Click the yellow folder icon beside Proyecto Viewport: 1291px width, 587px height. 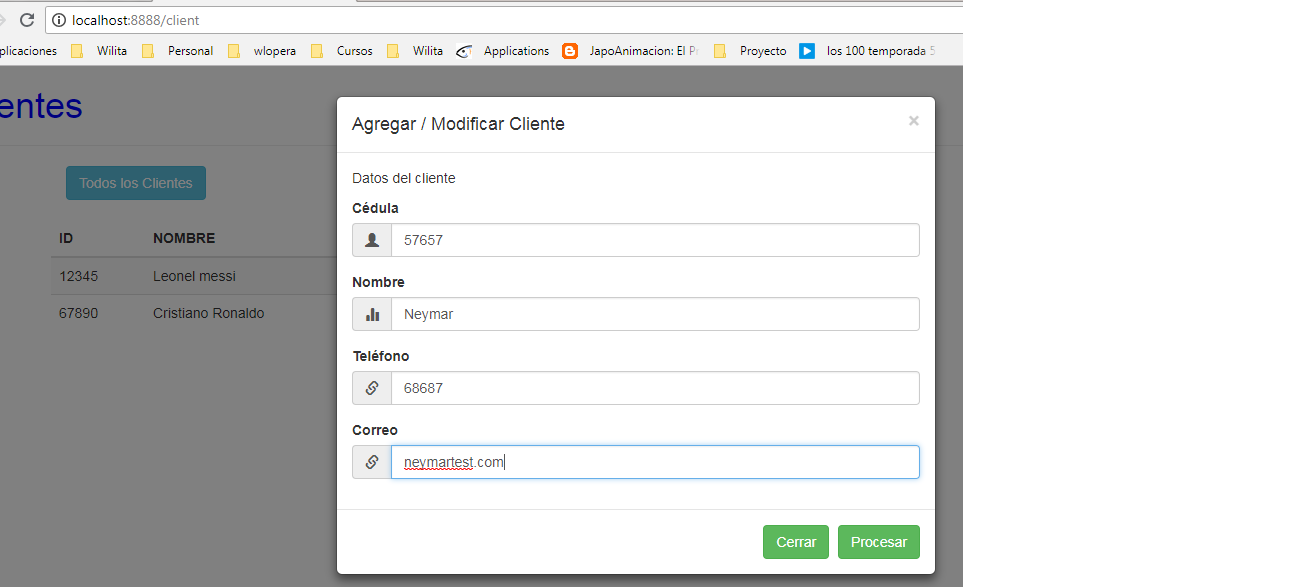coord(721,51)
